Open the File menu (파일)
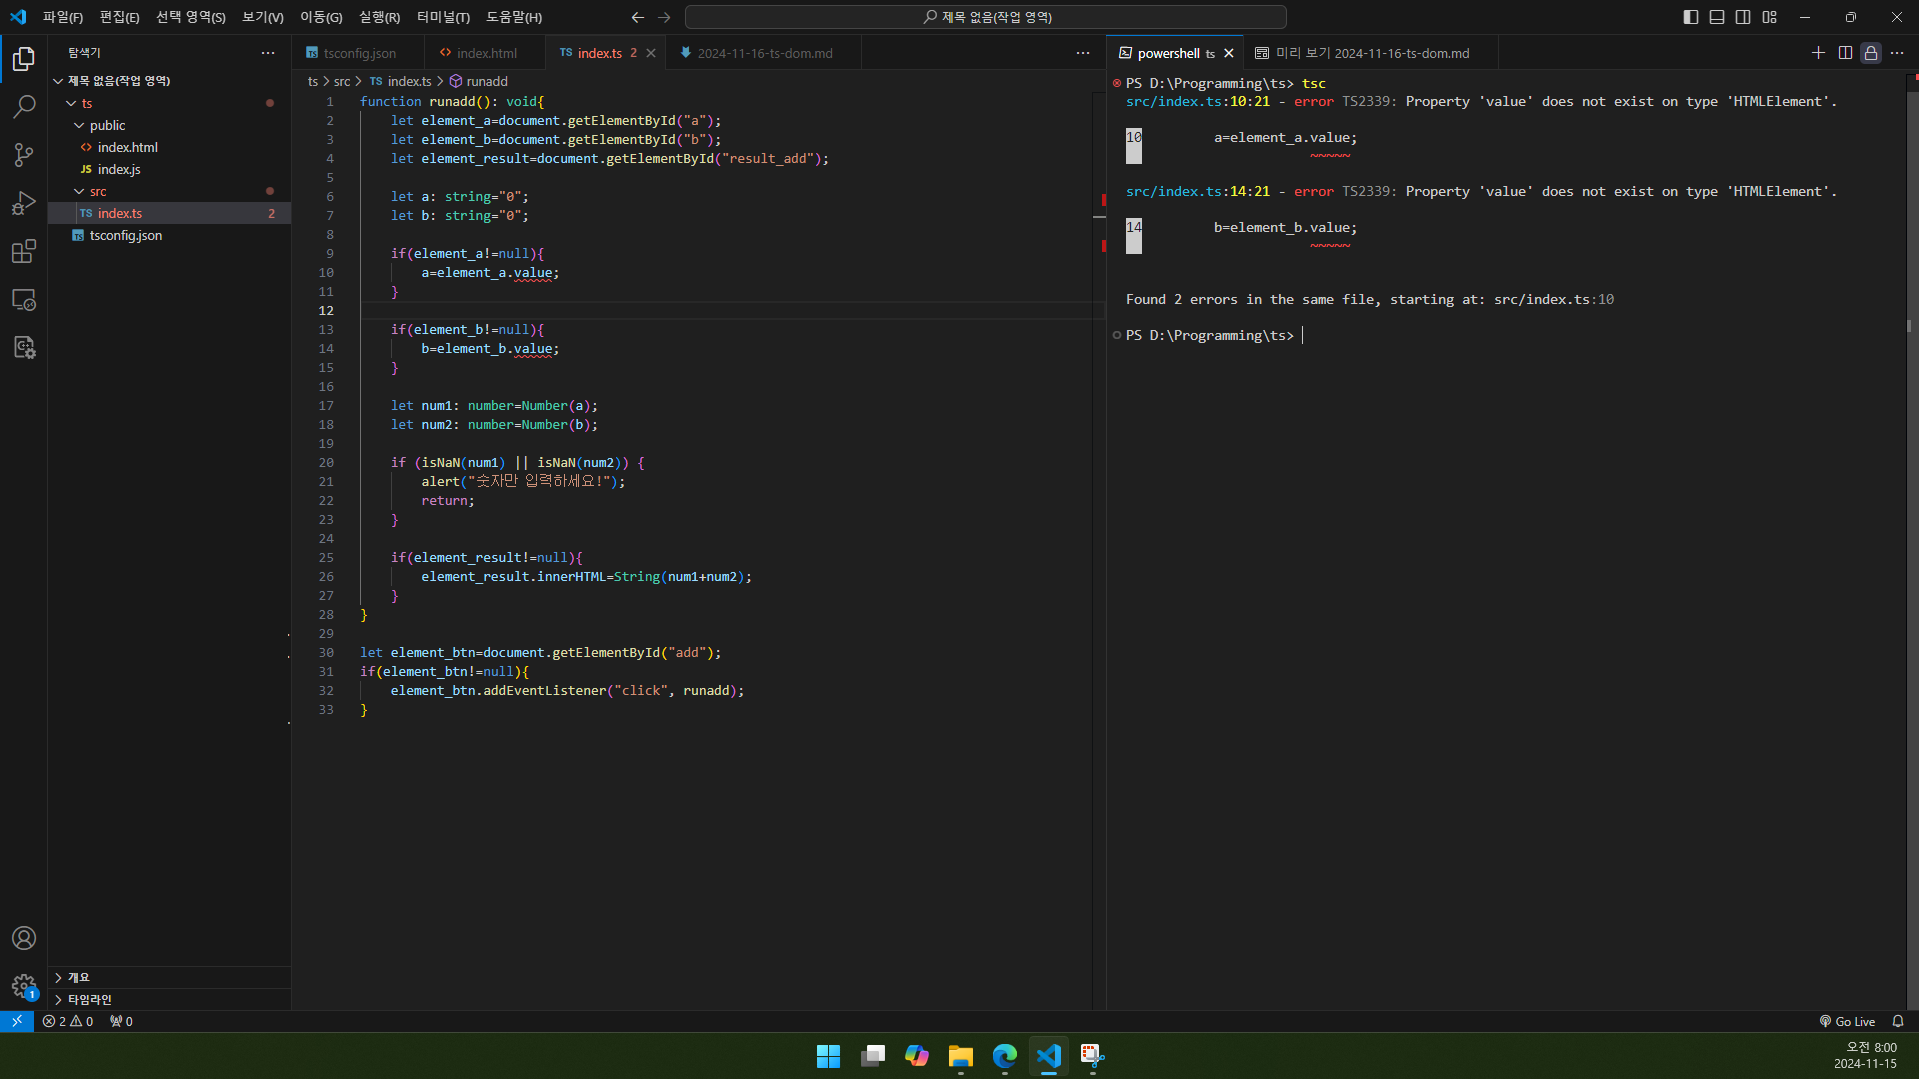 62,17
